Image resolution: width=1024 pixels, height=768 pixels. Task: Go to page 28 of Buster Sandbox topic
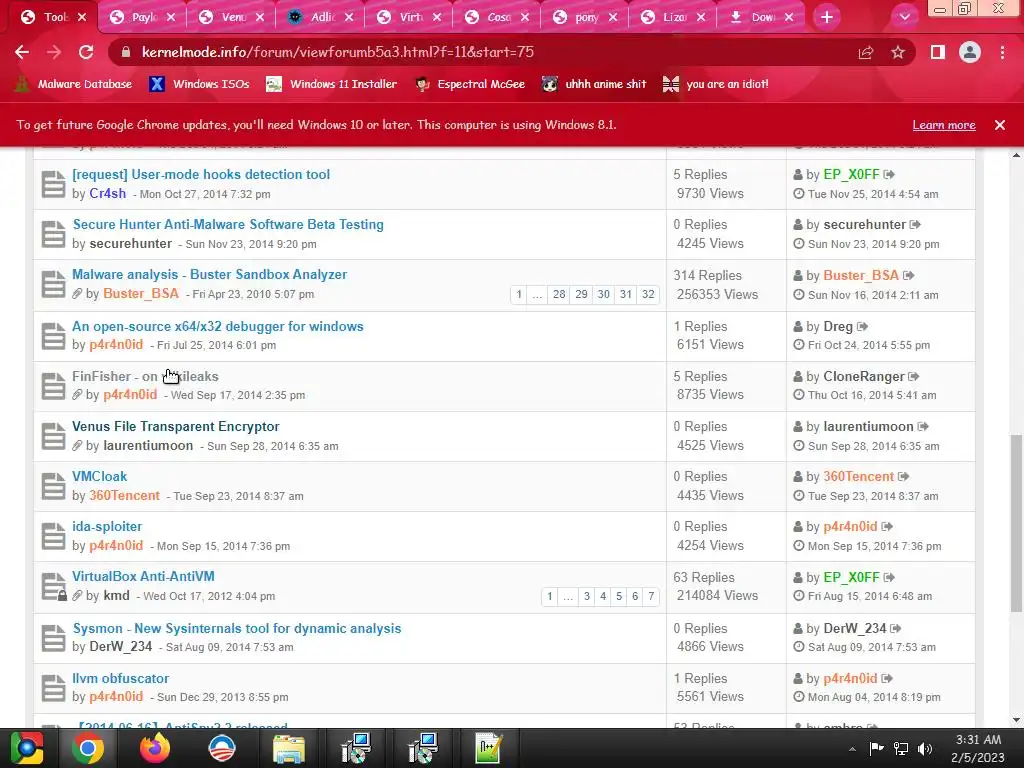point(559,295)
